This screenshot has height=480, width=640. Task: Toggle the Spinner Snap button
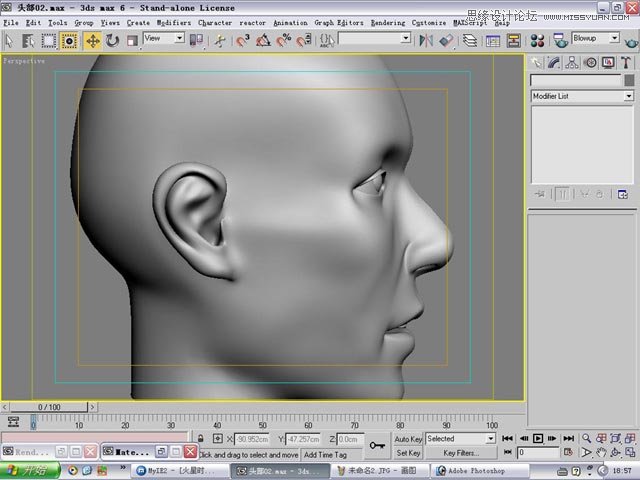pos(304,40)
